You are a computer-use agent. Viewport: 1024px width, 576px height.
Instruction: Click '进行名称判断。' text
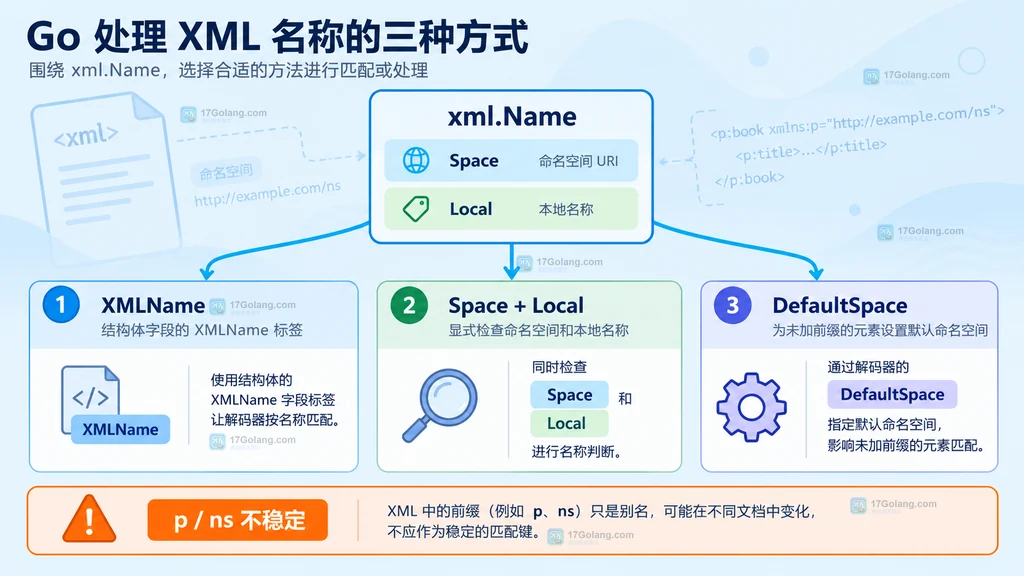click(x=577, y=451)
